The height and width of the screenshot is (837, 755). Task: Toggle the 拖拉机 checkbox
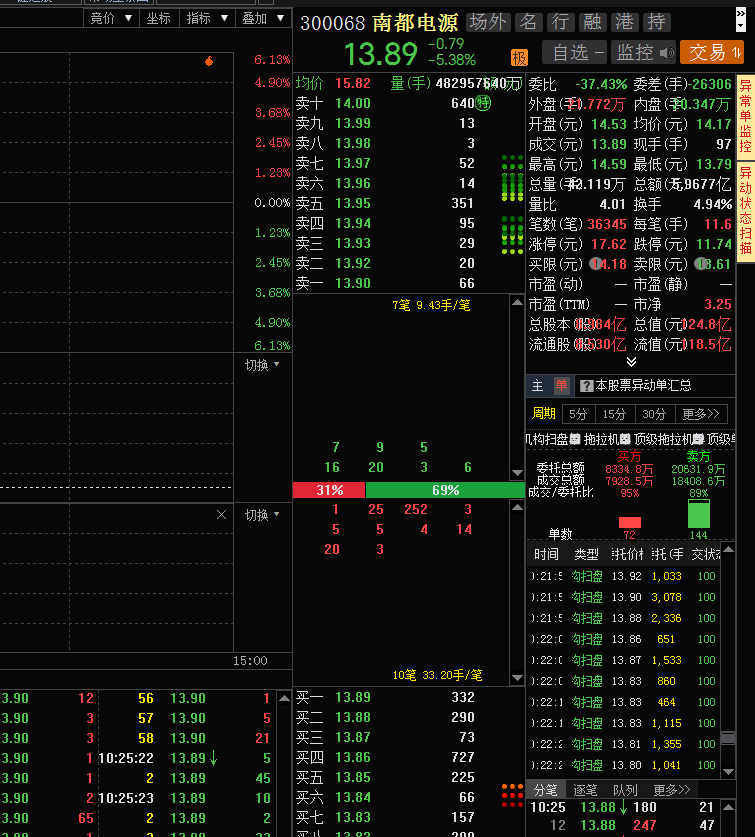click(x=625, y=439)
